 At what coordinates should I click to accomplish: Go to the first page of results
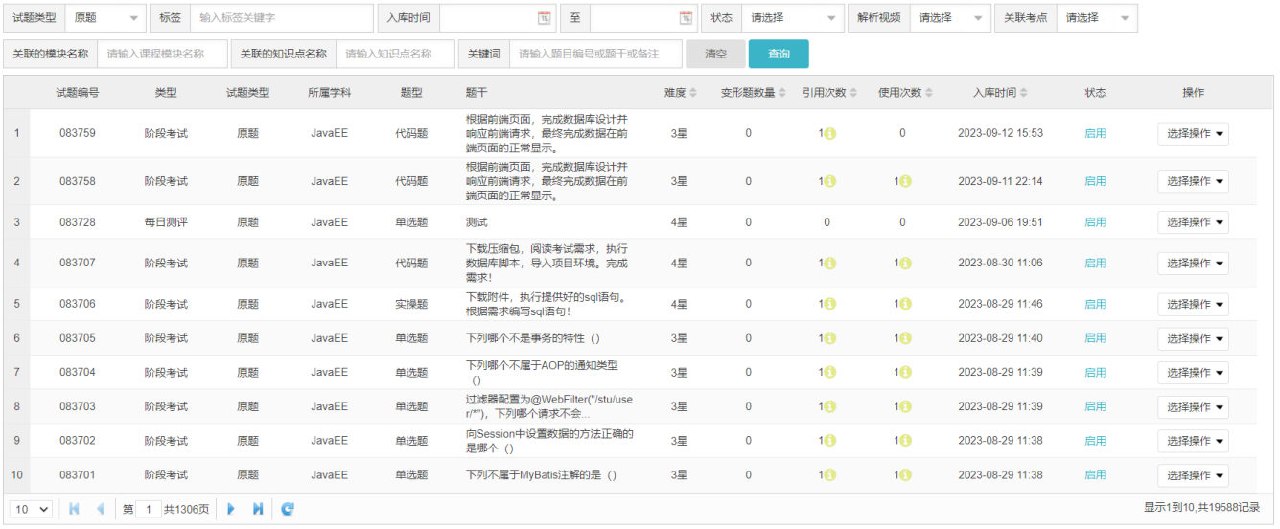click(x=74, y=509)
